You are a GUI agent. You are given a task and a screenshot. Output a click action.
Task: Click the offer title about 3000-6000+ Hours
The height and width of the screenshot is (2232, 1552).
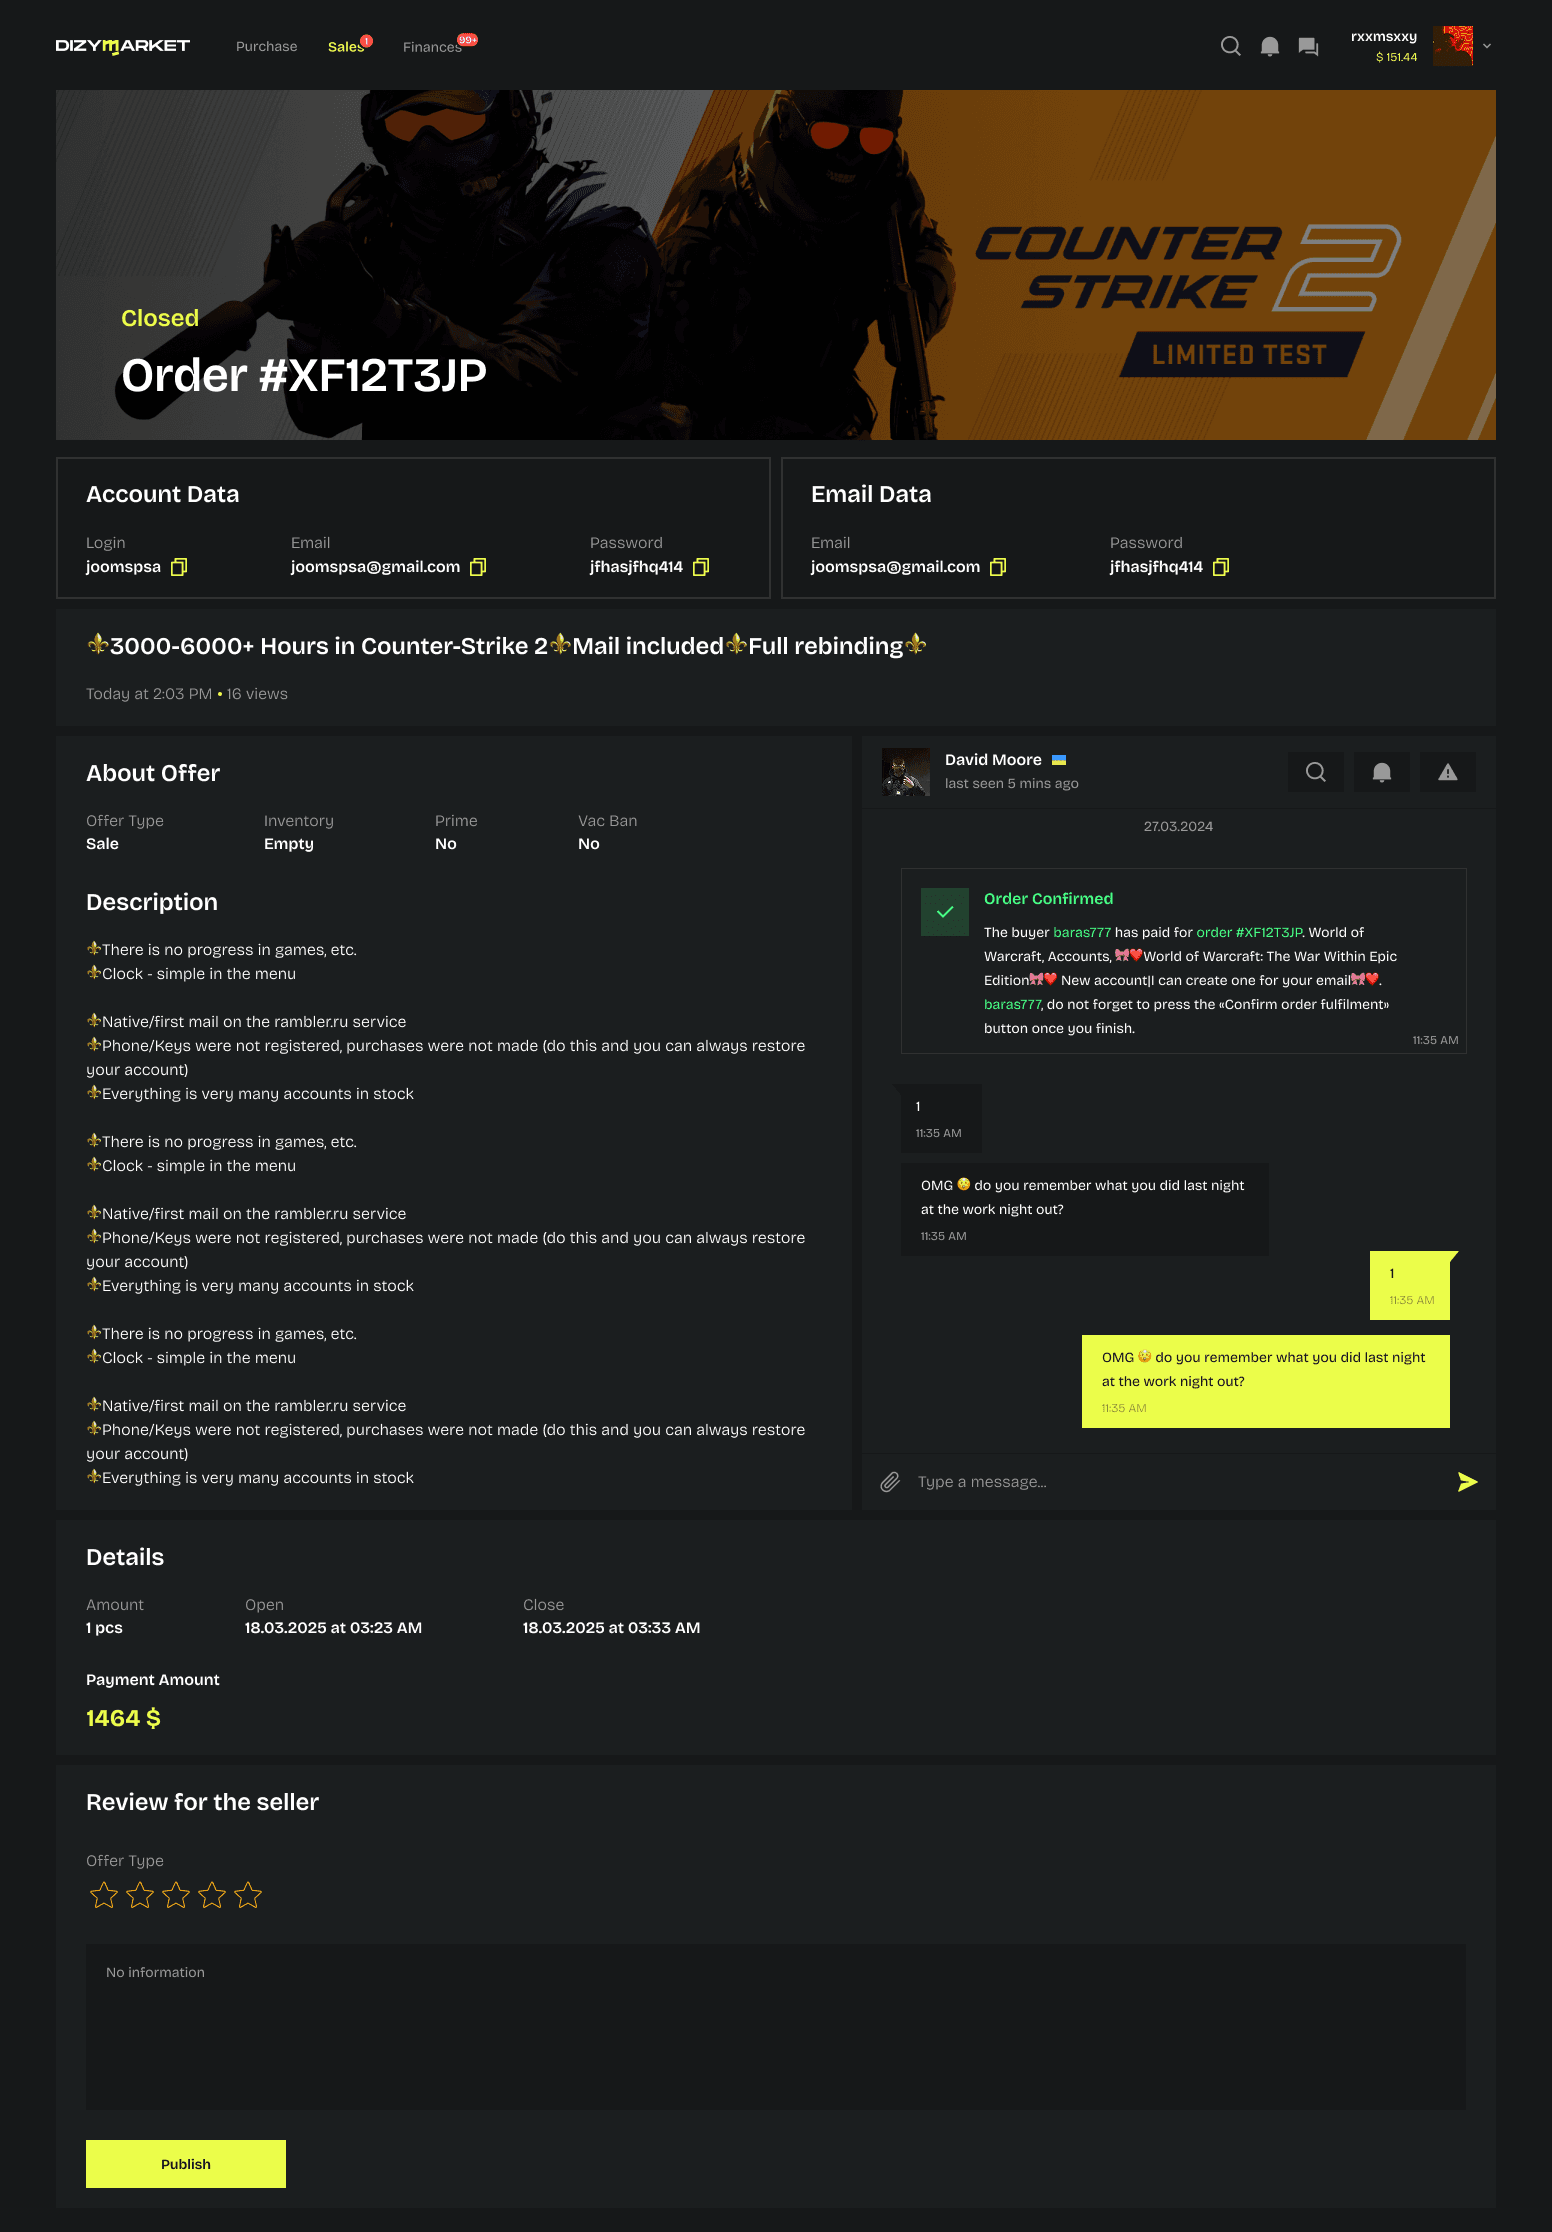pyautogui.click(x=506, y=646)
